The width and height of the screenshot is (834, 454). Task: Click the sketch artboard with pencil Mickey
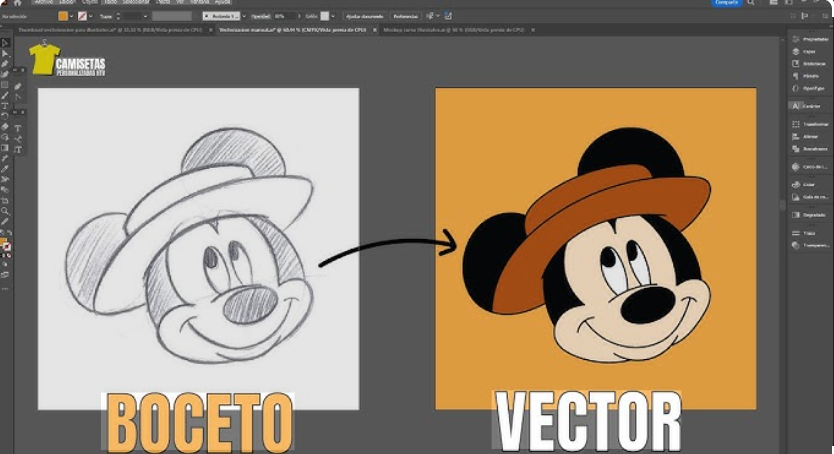pyautogui.click(x=198, y=249)
